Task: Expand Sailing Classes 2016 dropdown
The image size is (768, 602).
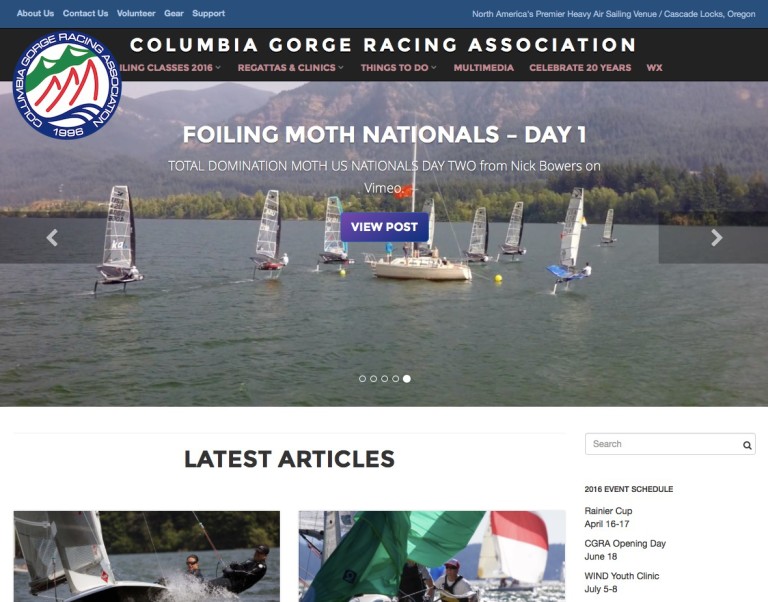Action: click(169, 68)
